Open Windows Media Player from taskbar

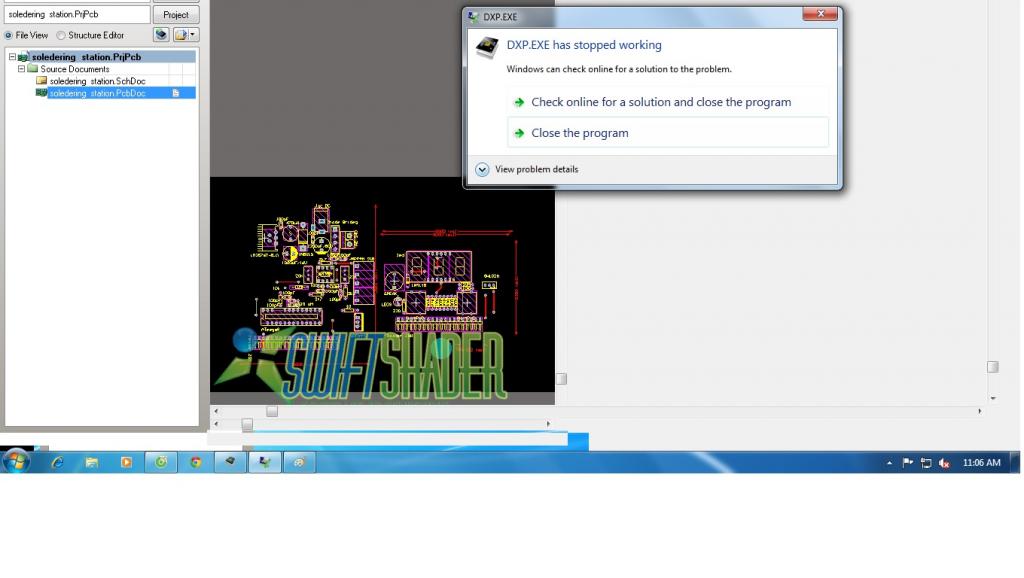(x=127, y=462)
